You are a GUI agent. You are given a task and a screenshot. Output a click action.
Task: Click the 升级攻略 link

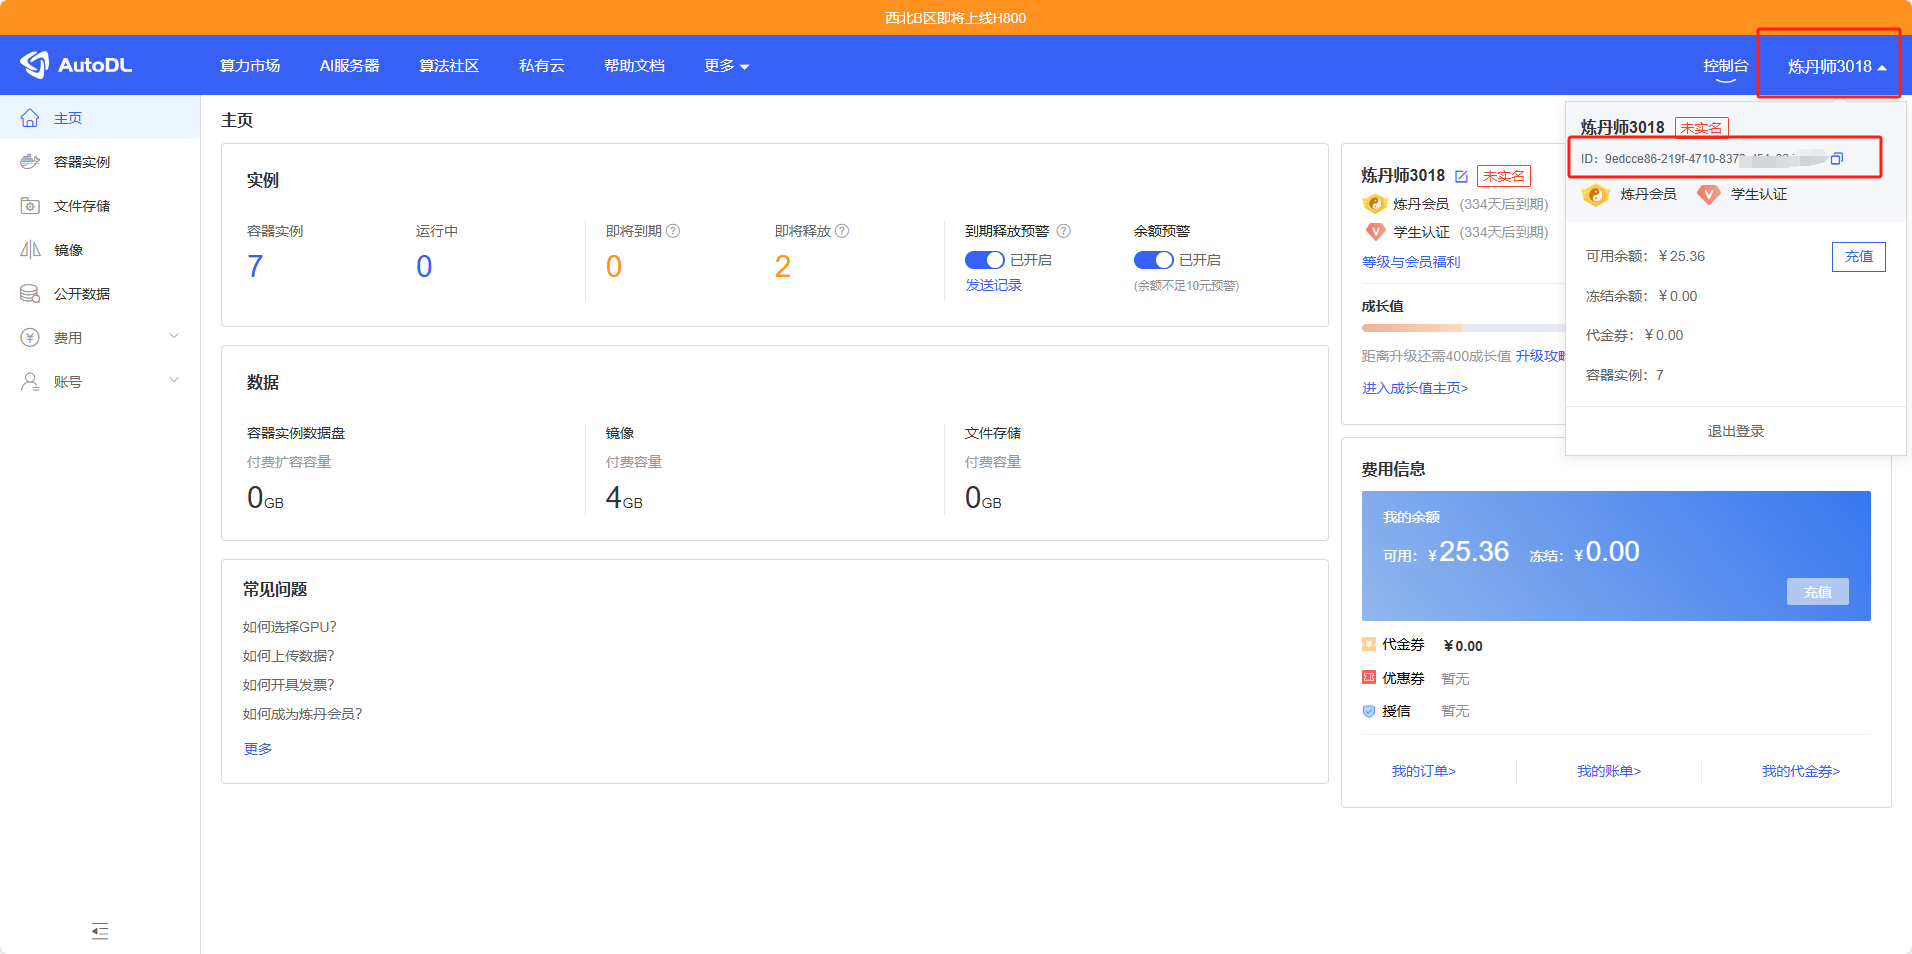[1541, 356]
